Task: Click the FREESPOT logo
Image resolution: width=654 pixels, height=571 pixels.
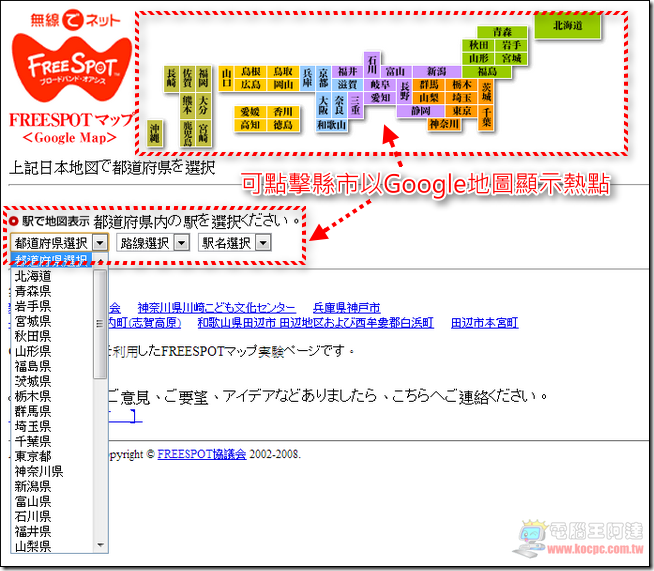Action: coord(72,68)
